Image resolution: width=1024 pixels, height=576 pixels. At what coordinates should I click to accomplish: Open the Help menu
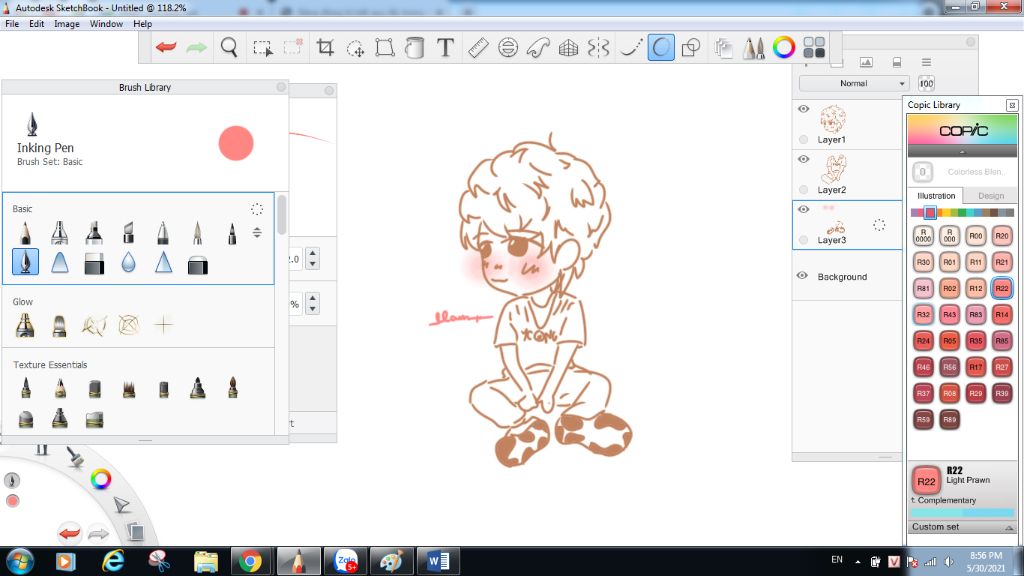click(142, 24)
